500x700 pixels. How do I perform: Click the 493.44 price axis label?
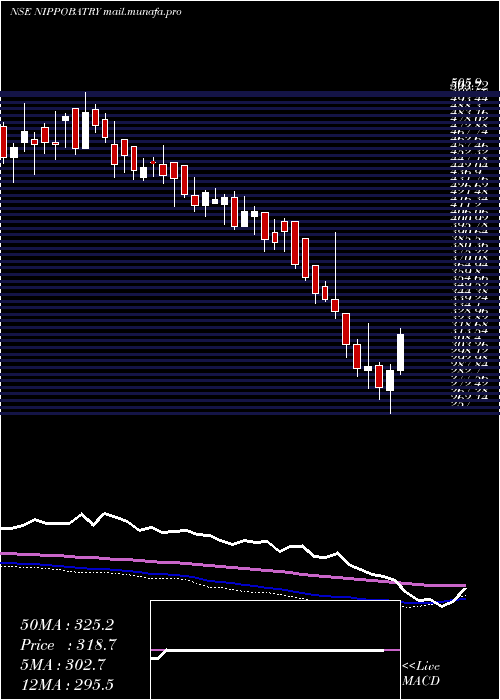(469, 99)
